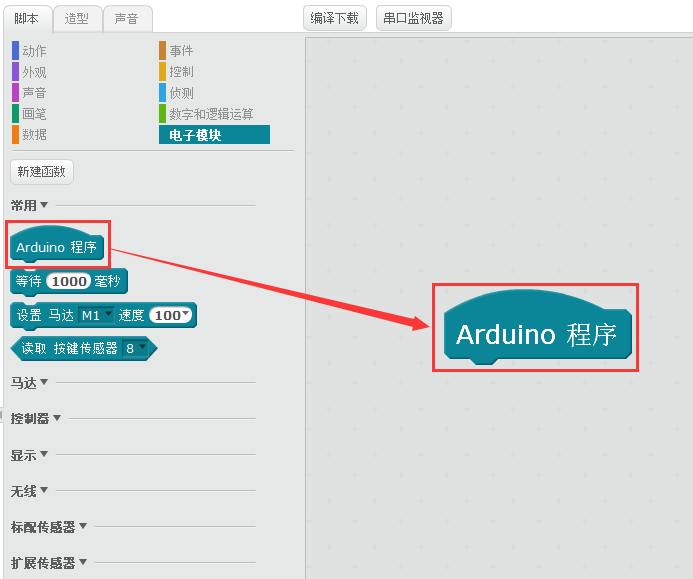Open the speed 100 dropdown
Viewport: 693px width, 579px height.
point(171,315)
